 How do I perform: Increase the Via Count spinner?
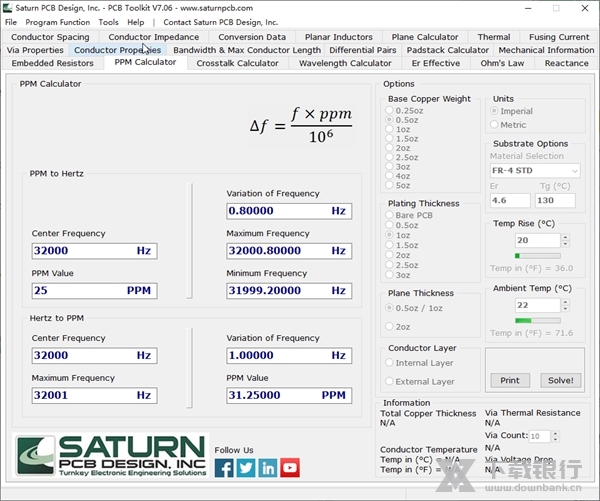(x=556, y=433)
